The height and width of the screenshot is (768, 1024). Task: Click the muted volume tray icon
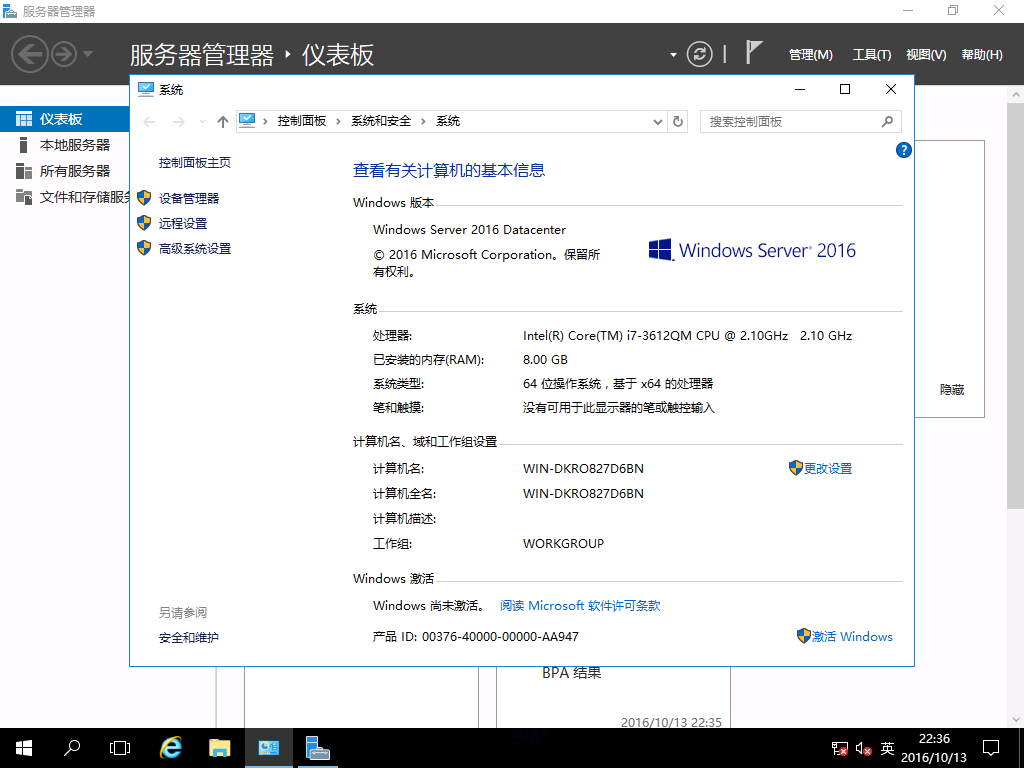click(863, 748)
